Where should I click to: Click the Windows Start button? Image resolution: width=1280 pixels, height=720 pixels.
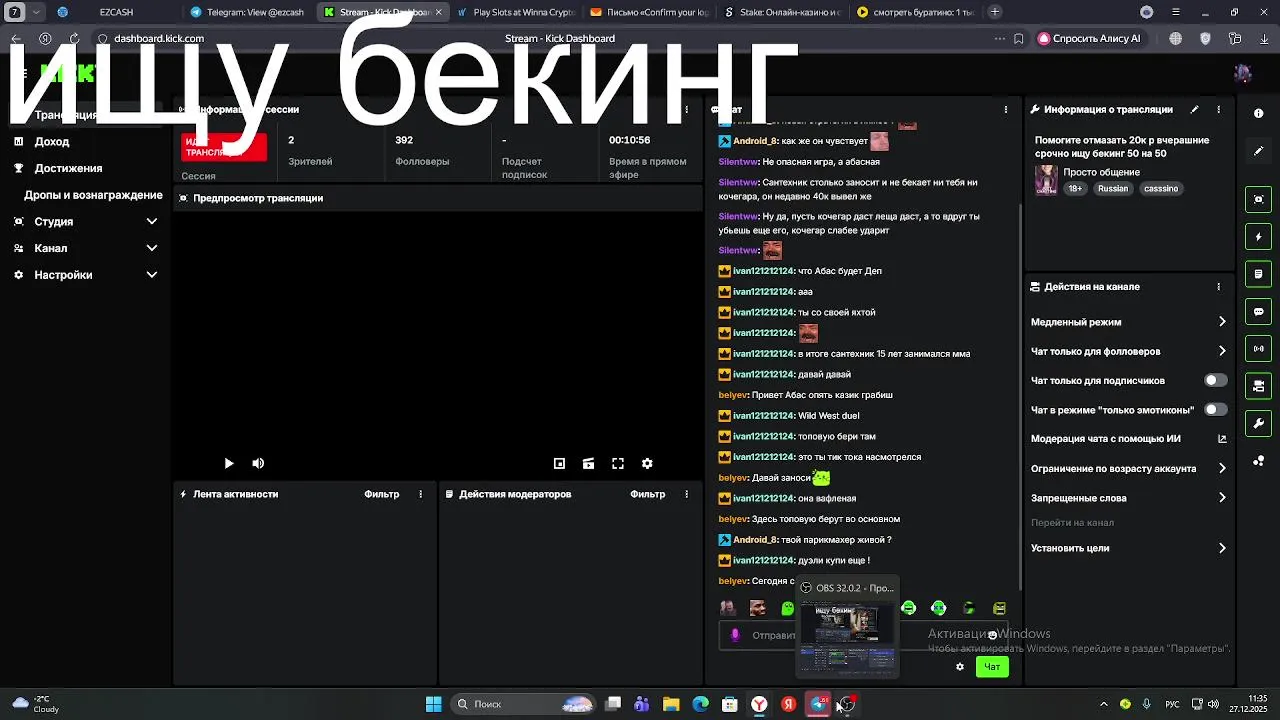point(433,704)
